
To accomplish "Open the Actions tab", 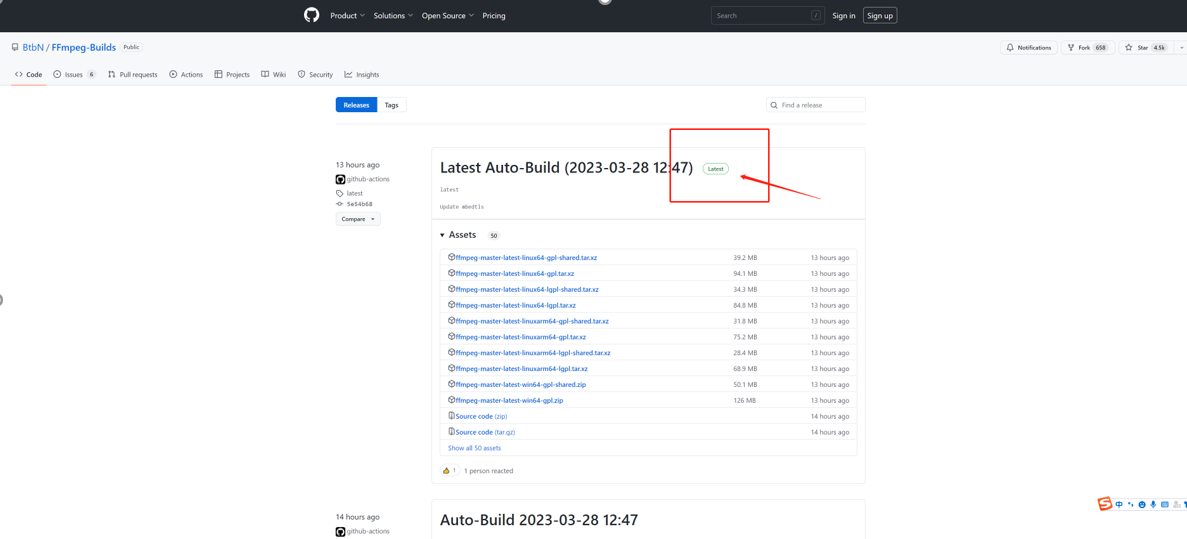I will [186, 74].
